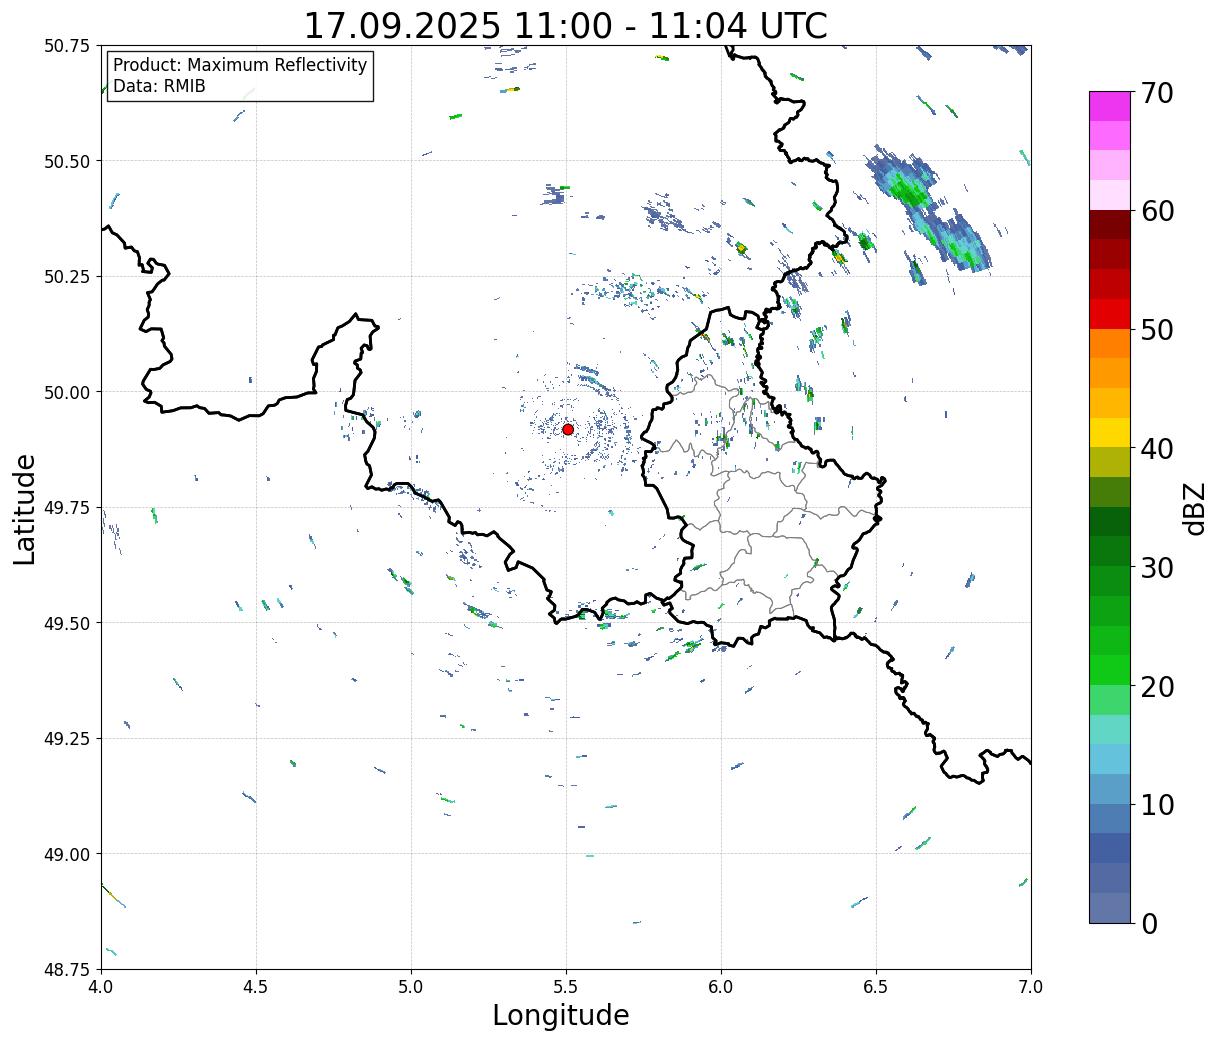Image resolution: width=1219 pixels, height=1040 pixels.
Task: Click the 'Latitude' axis label
Action: click(25, 509)
